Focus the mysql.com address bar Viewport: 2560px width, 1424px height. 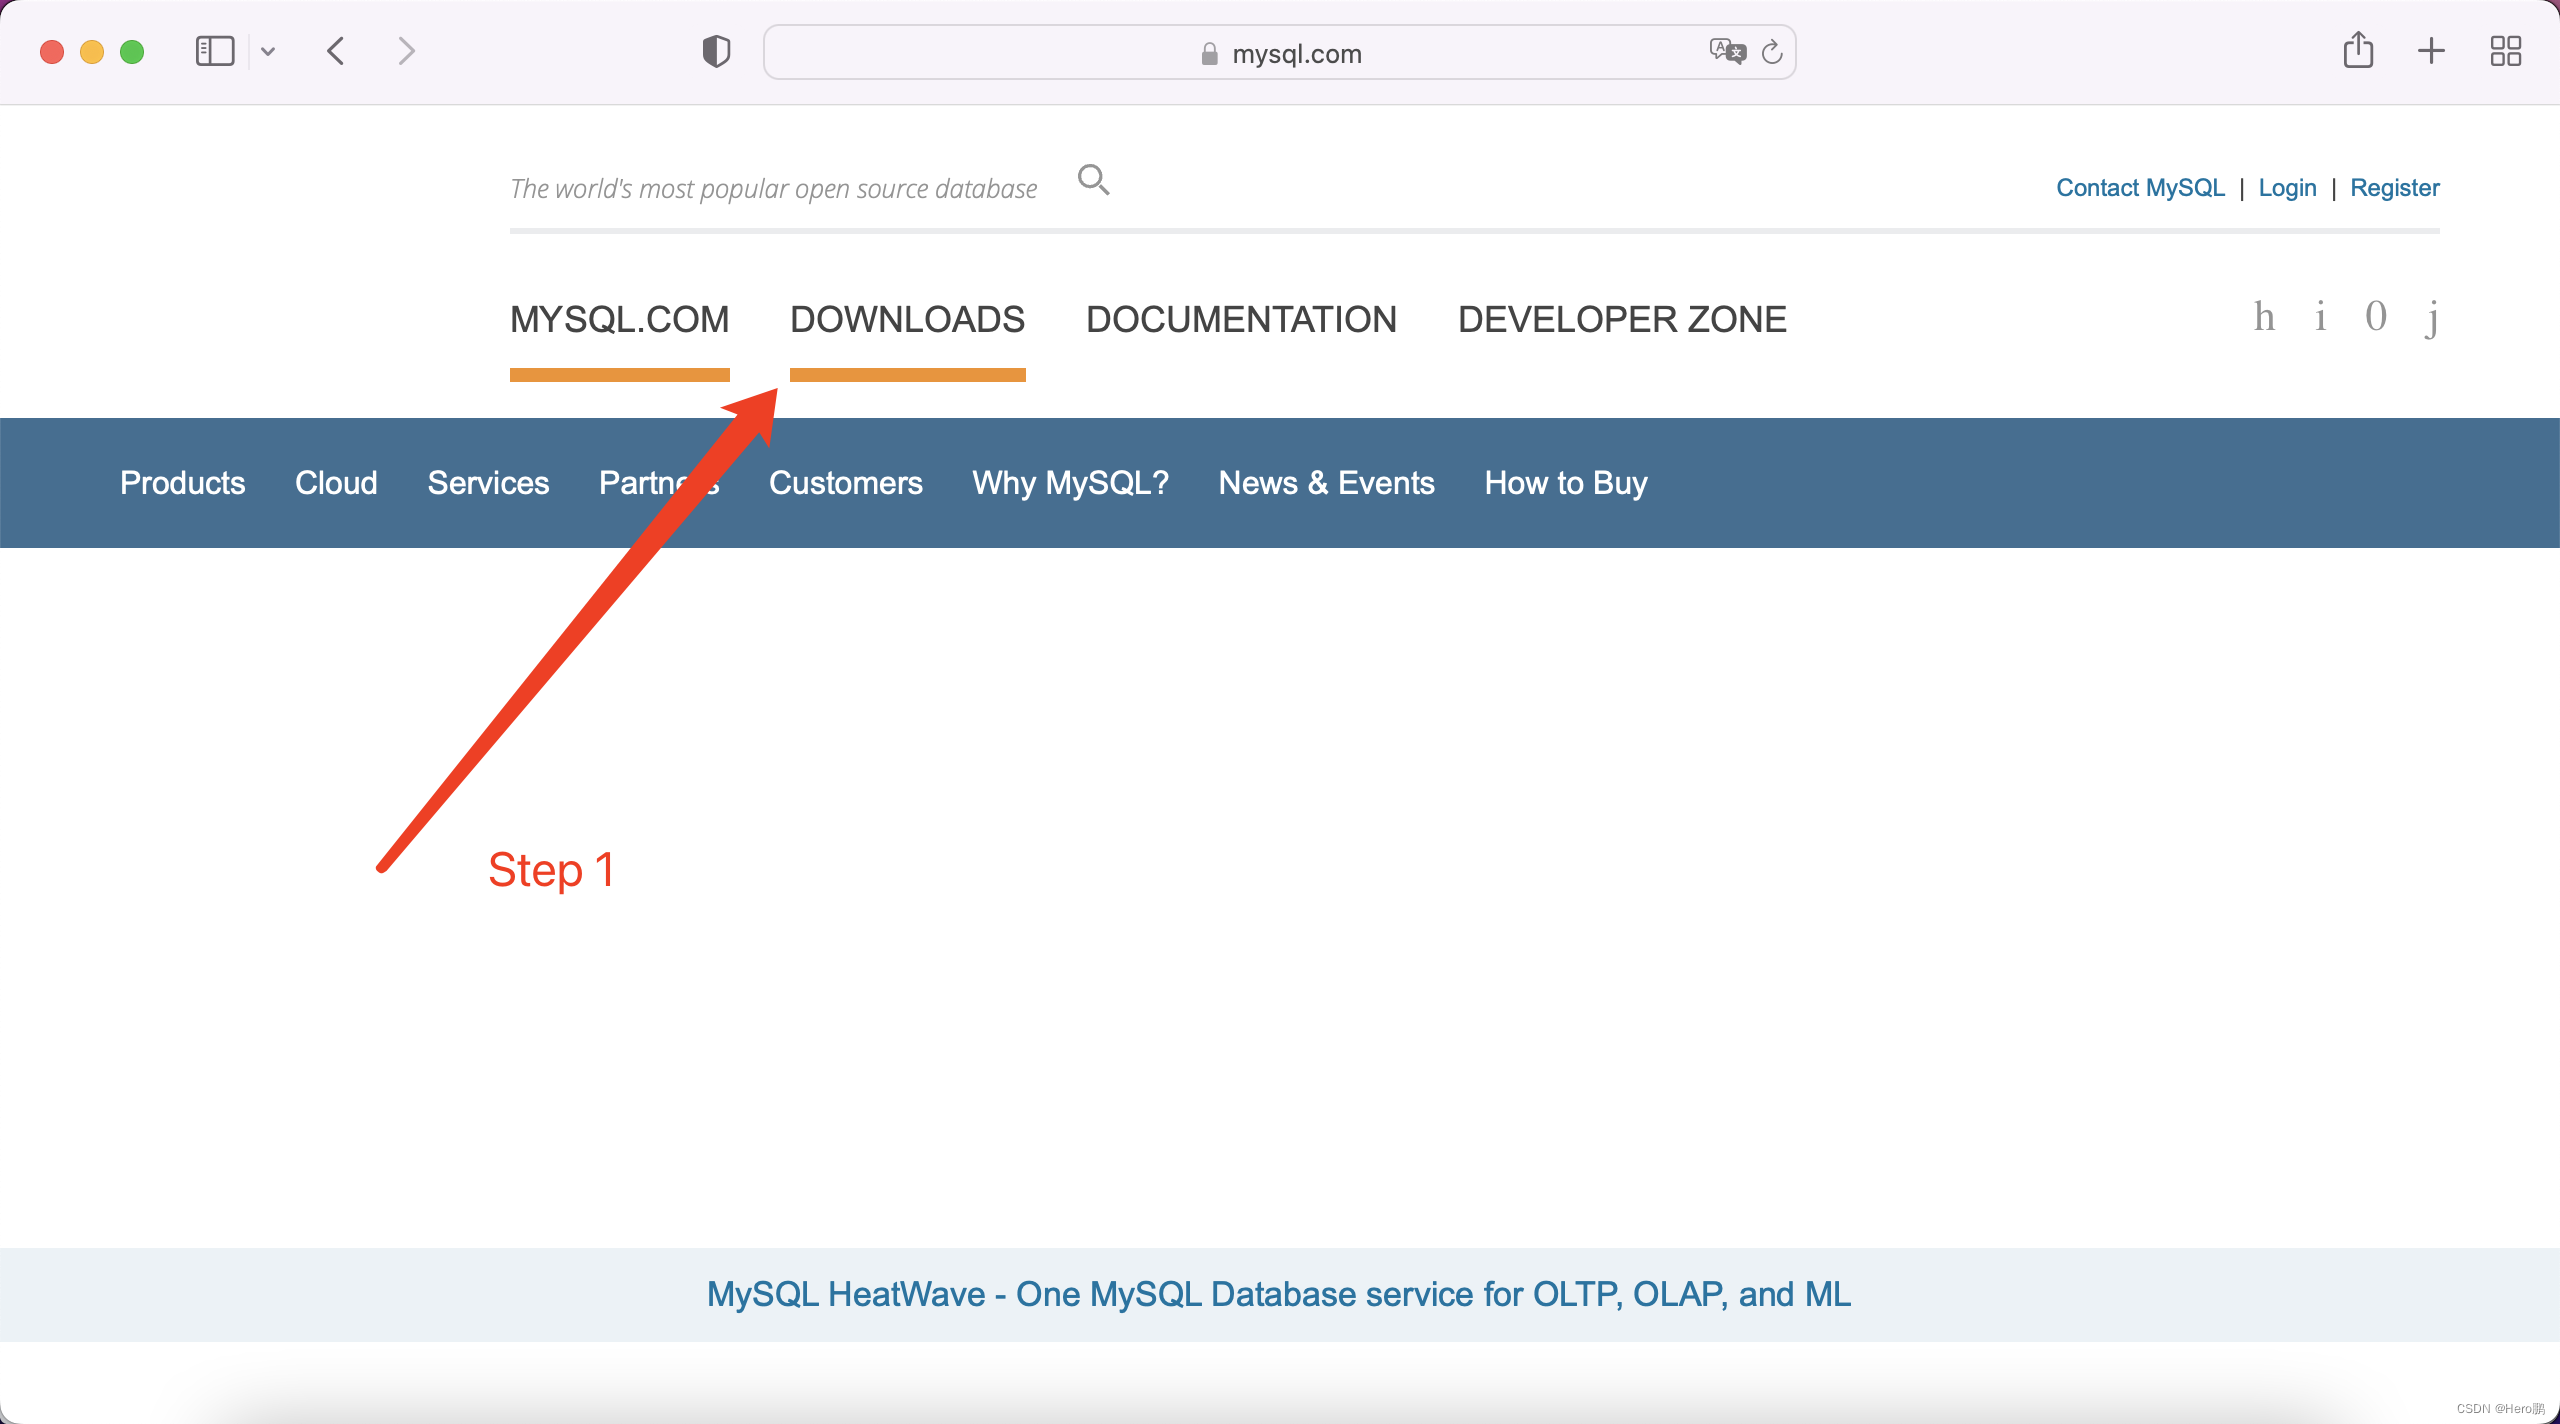coord(1279,52)
